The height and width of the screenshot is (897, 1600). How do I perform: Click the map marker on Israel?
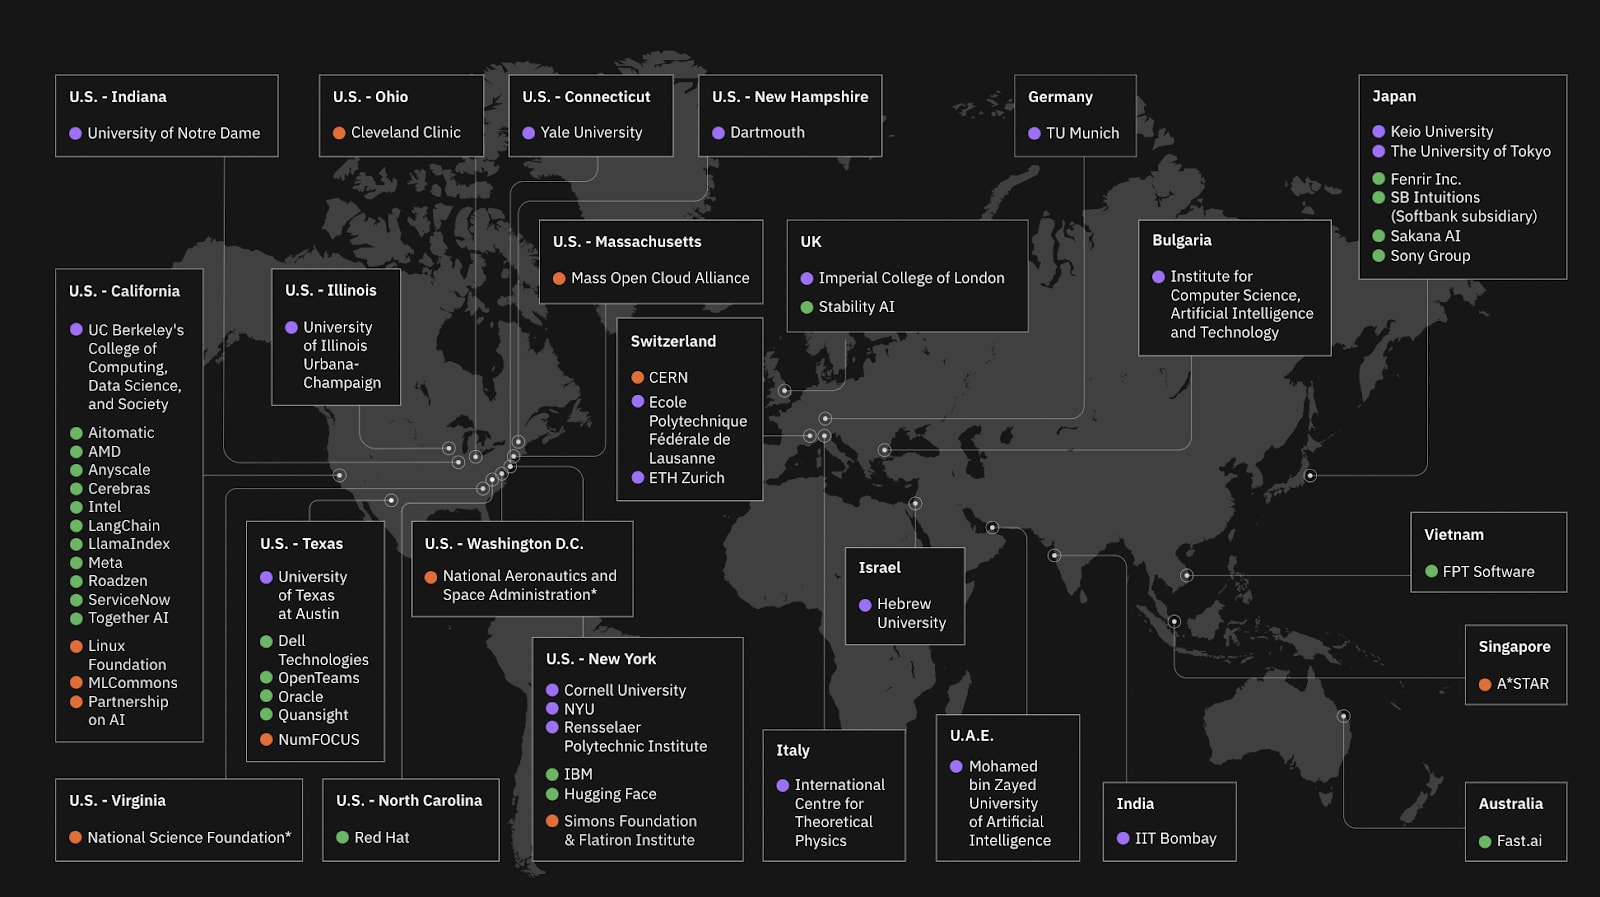[915, 503]
